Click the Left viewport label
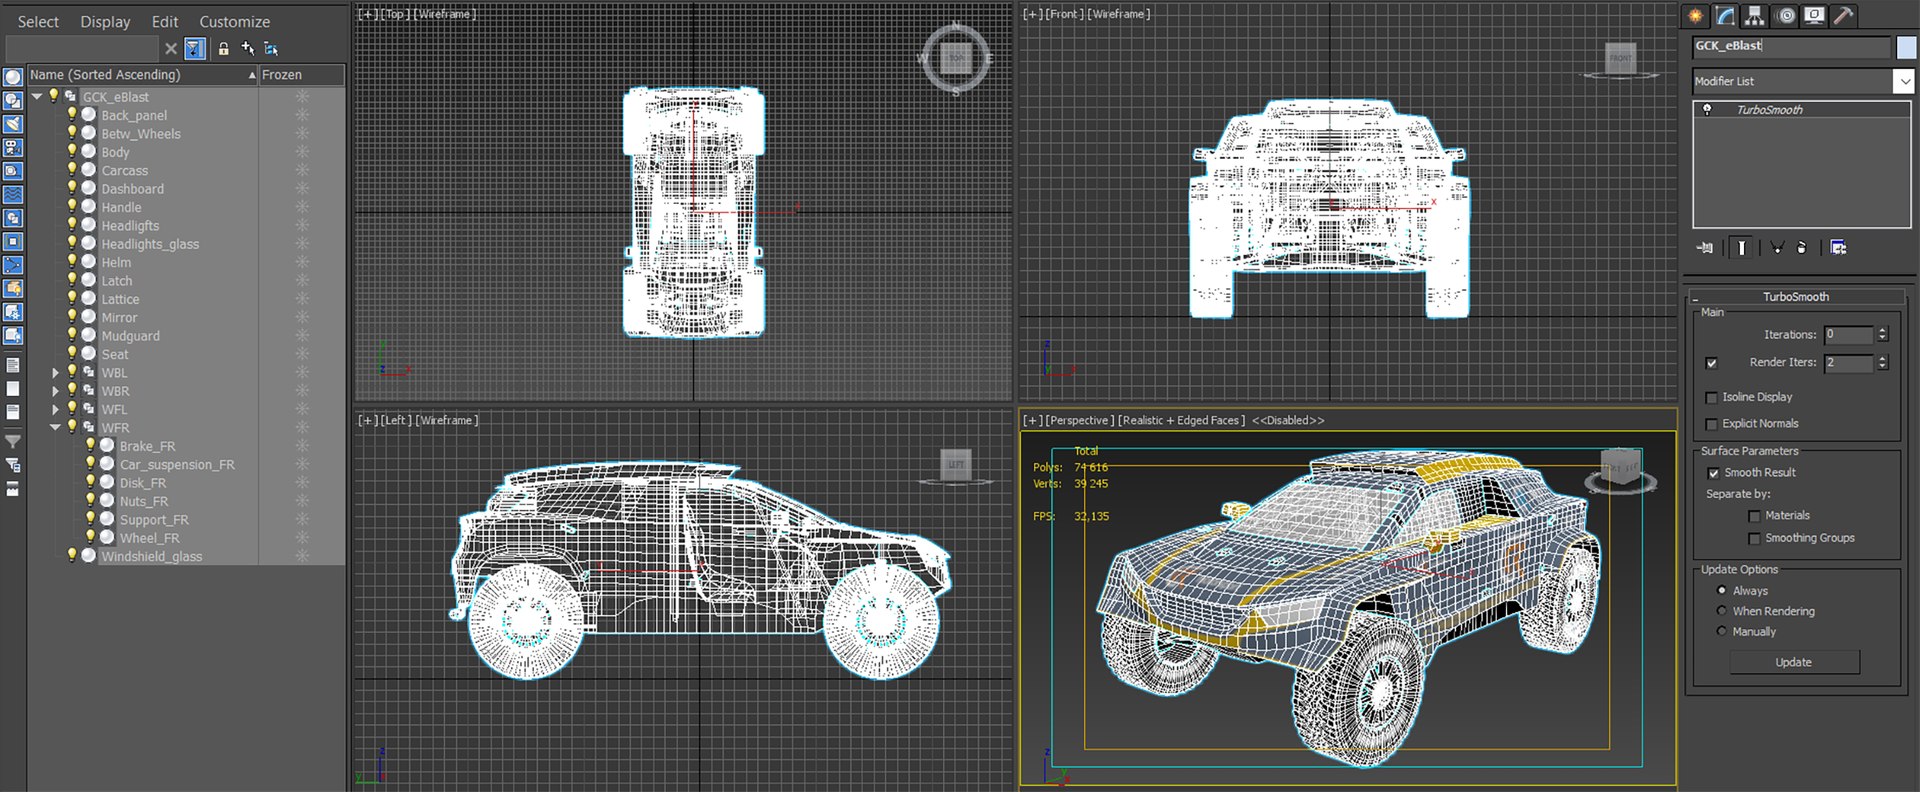 (396, 421)
